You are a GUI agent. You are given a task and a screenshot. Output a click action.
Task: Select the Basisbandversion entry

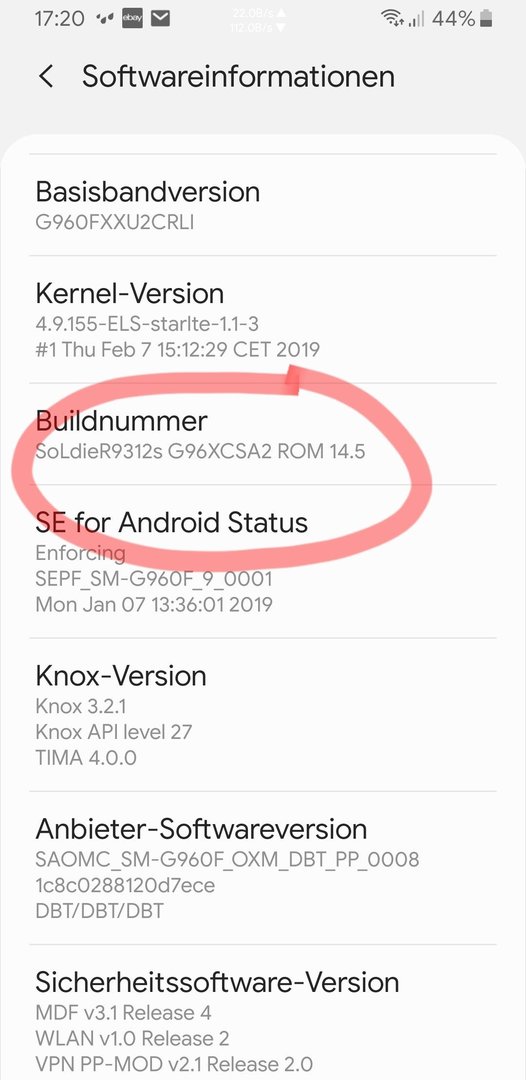tap(263, 205)
